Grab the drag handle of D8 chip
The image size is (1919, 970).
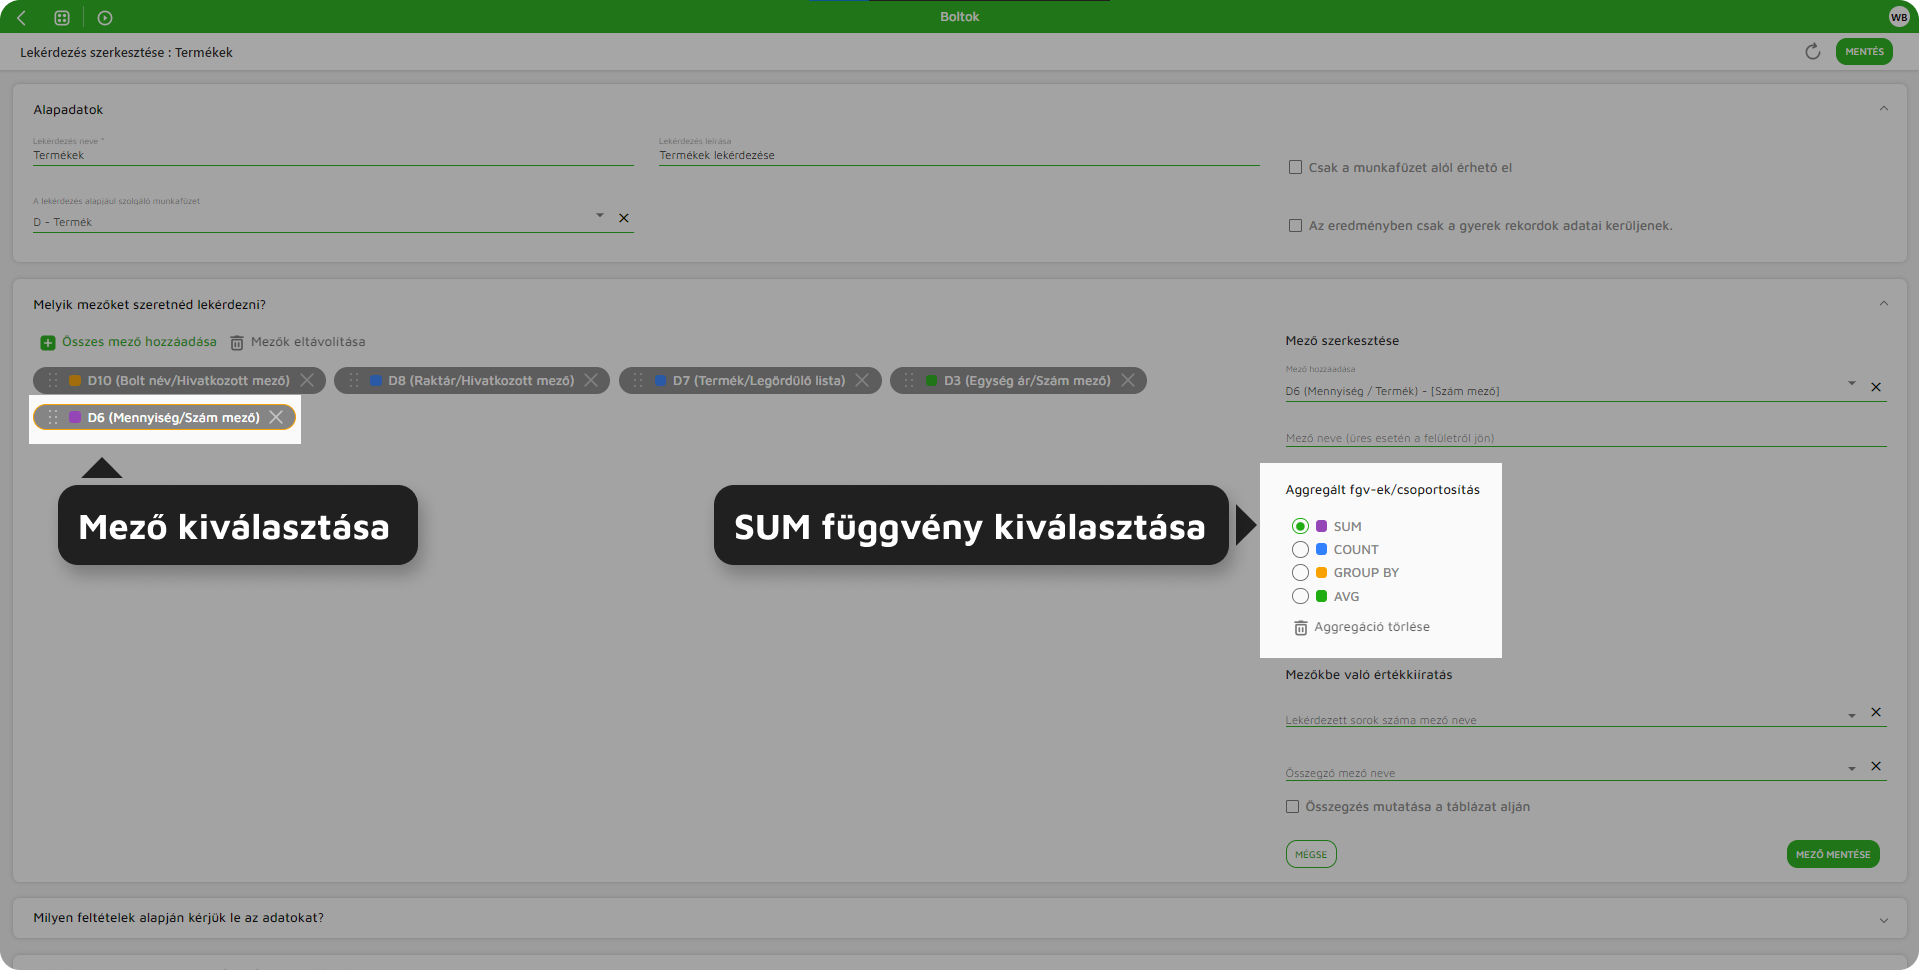tap(354, 380)
